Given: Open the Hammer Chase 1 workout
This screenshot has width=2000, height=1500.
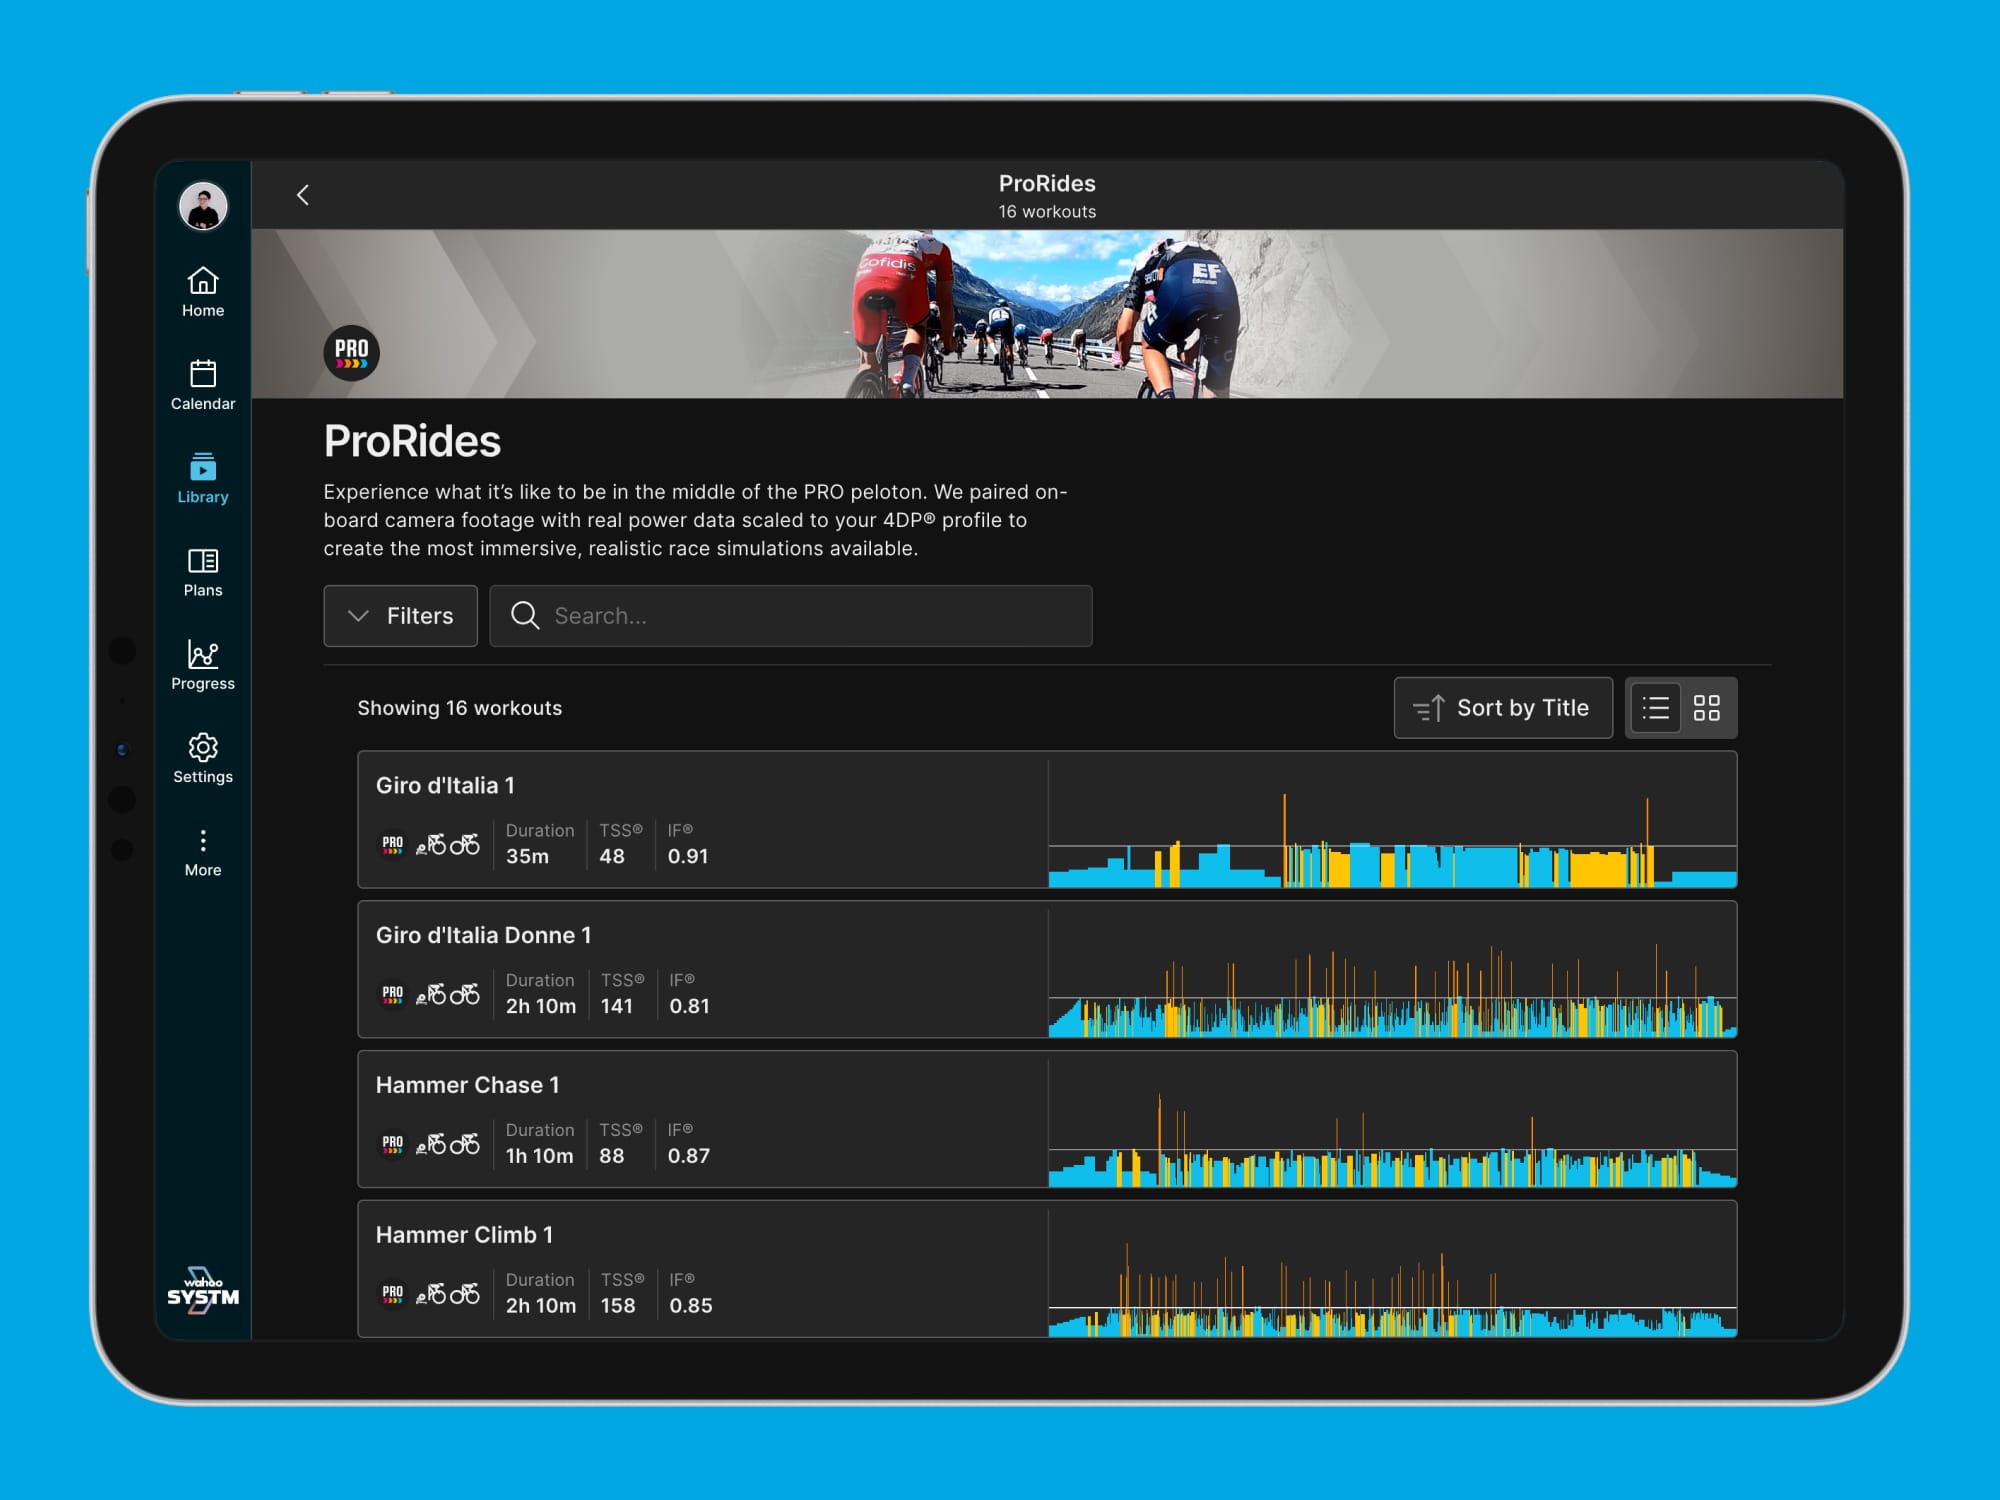Looking at the screenshot, I should click(1047, 1119).
